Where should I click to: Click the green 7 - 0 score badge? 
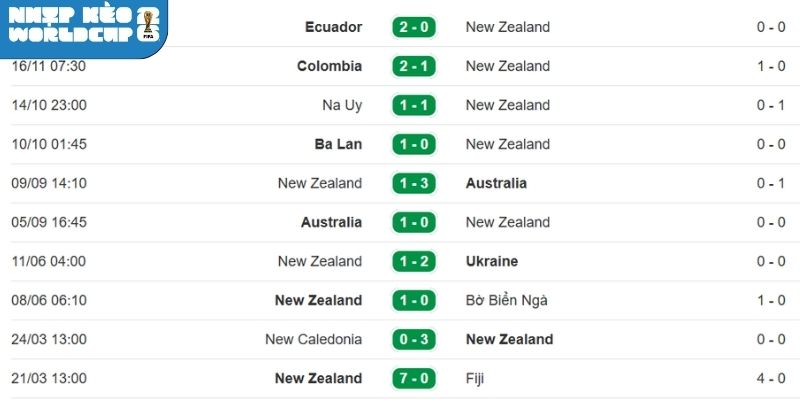[413, 379]
